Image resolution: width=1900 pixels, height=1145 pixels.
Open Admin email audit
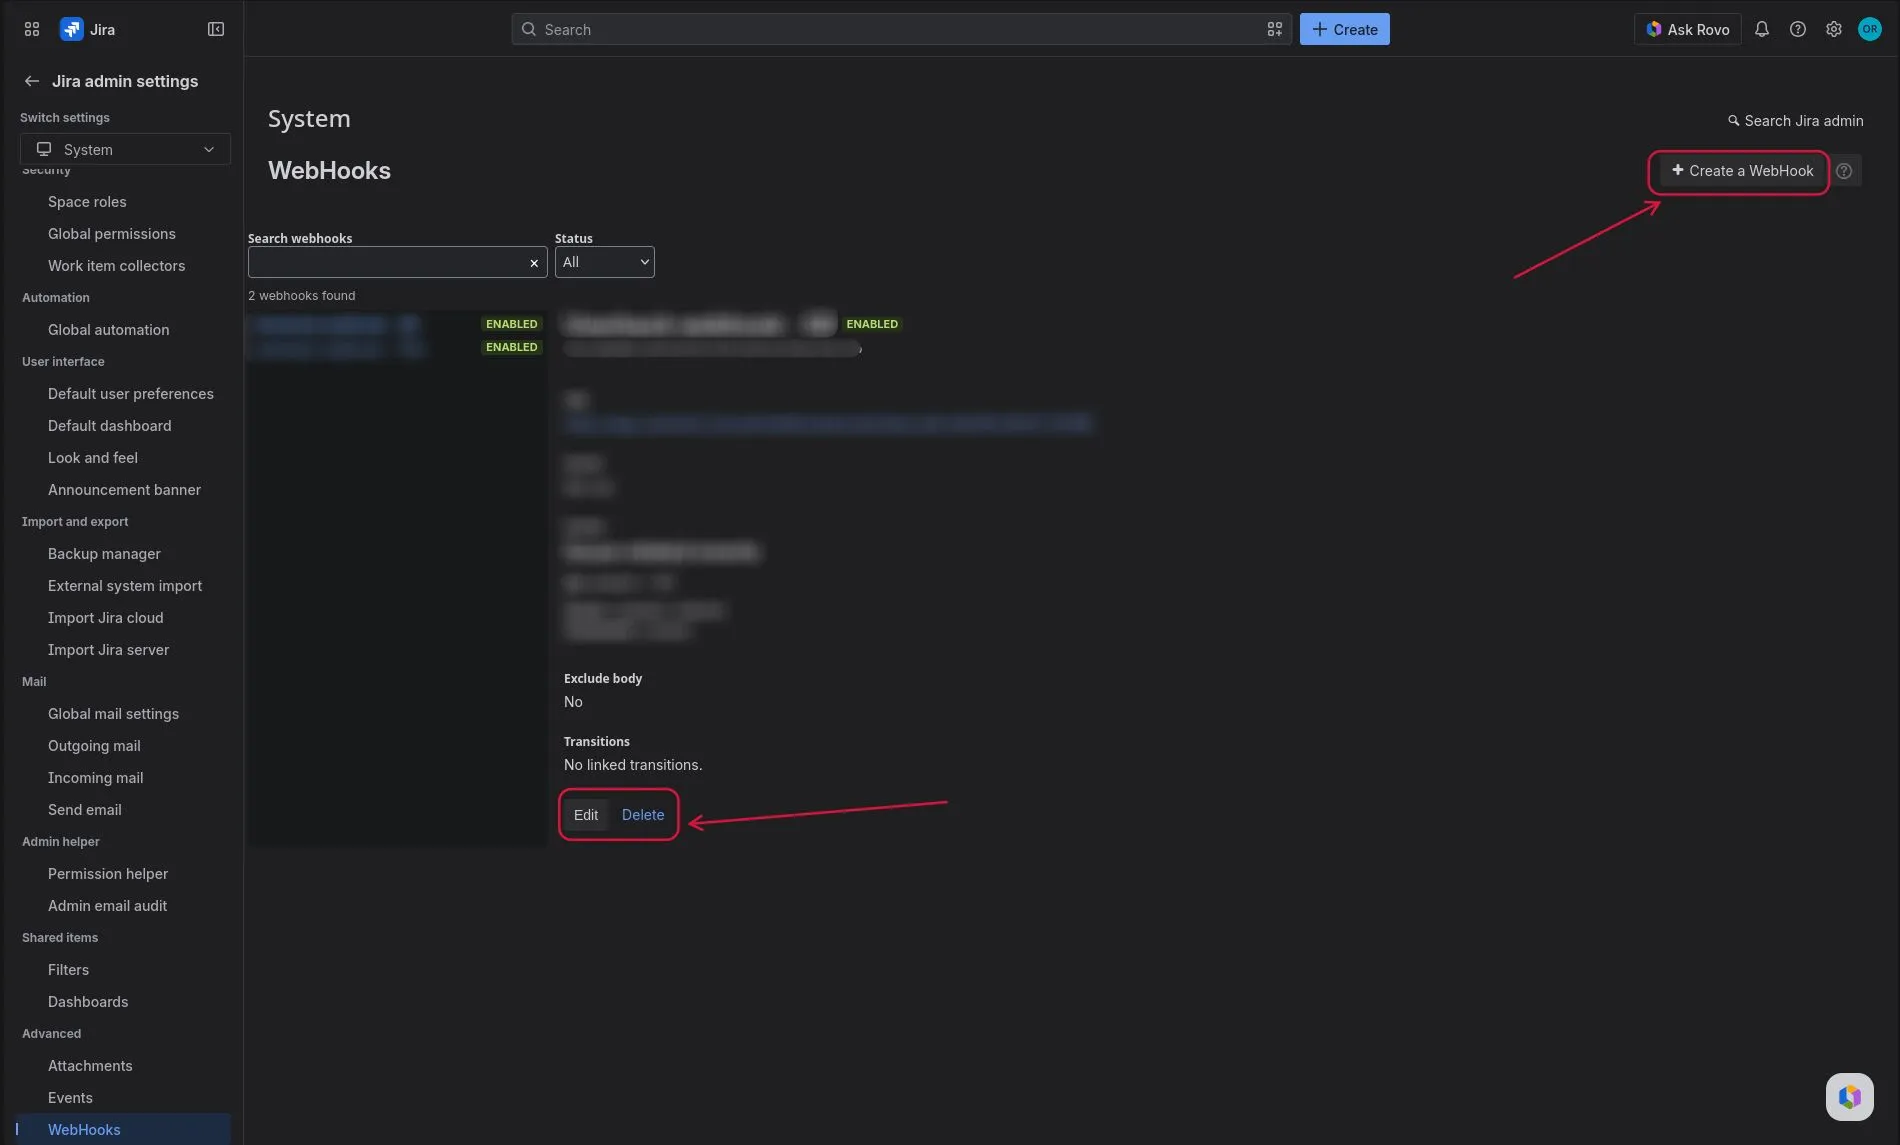(107, 905)
